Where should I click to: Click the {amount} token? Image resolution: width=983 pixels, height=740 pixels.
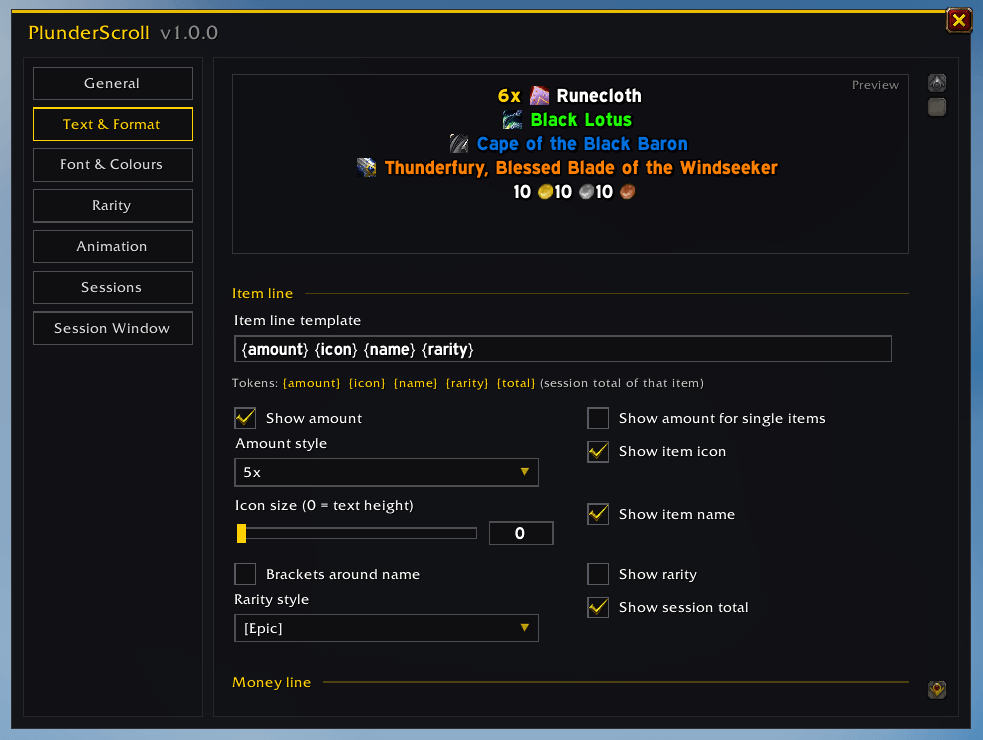click(312, 383)
